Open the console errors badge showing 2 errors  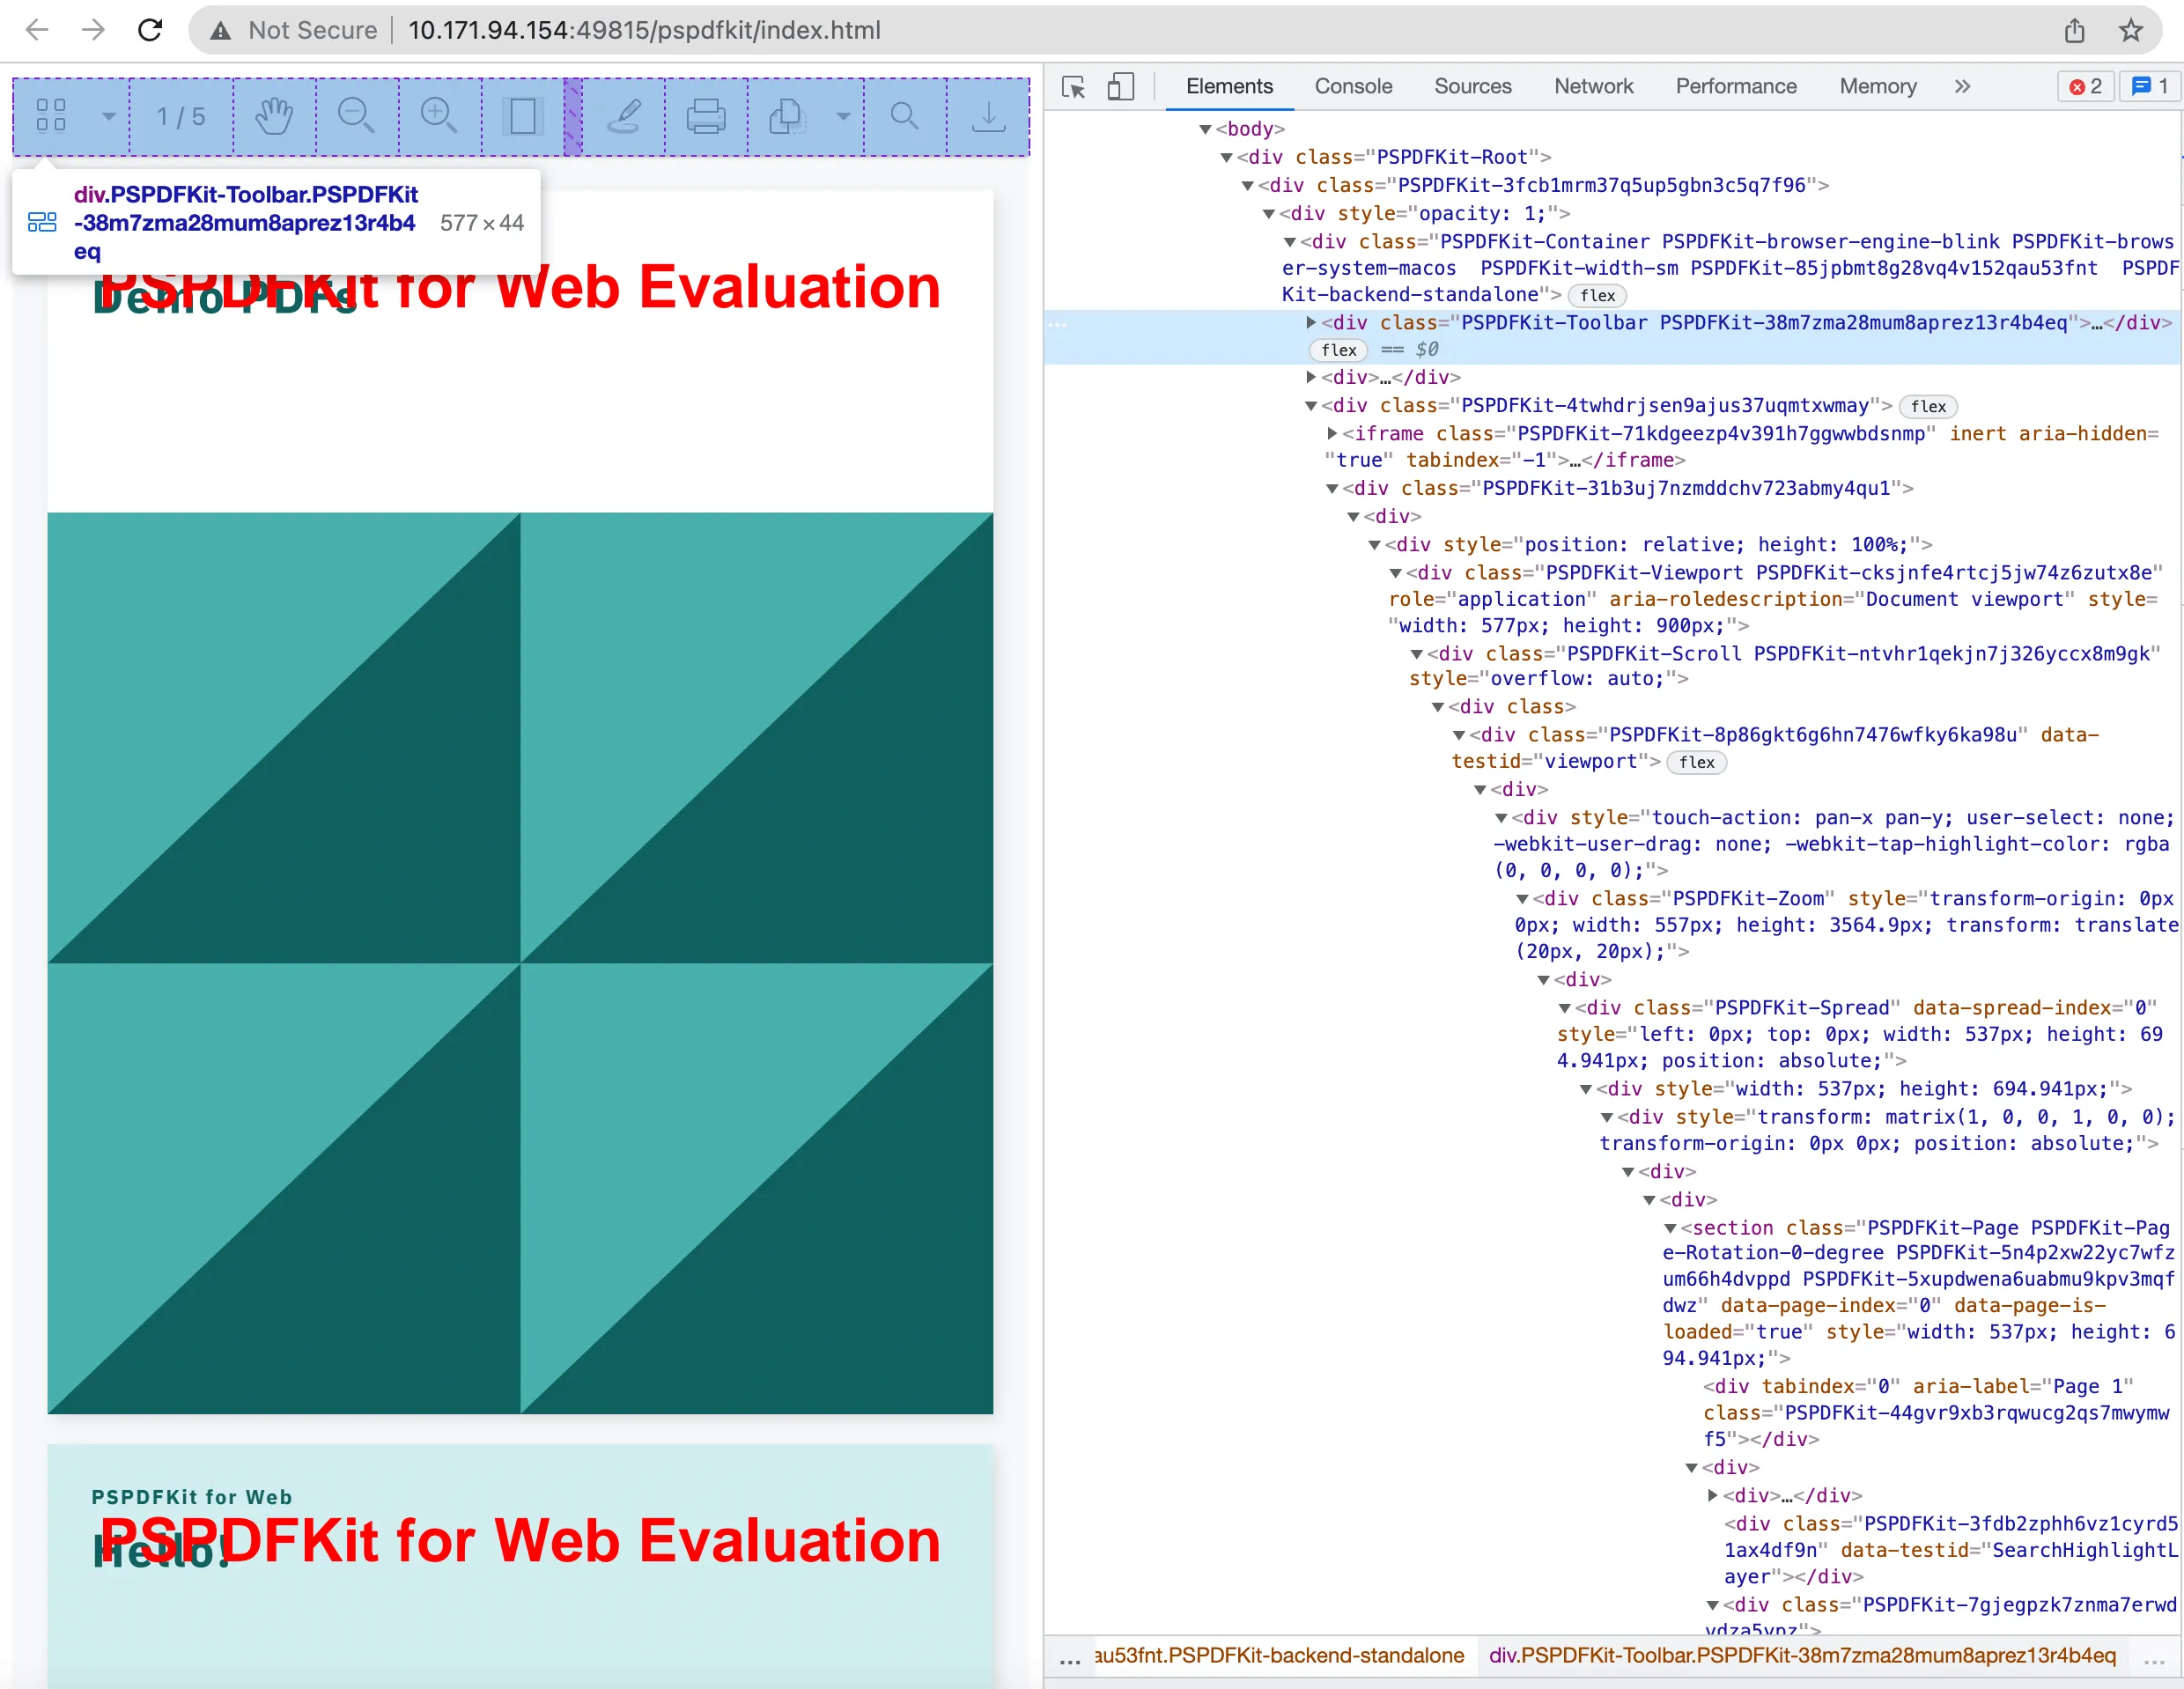coord(2086,86)
